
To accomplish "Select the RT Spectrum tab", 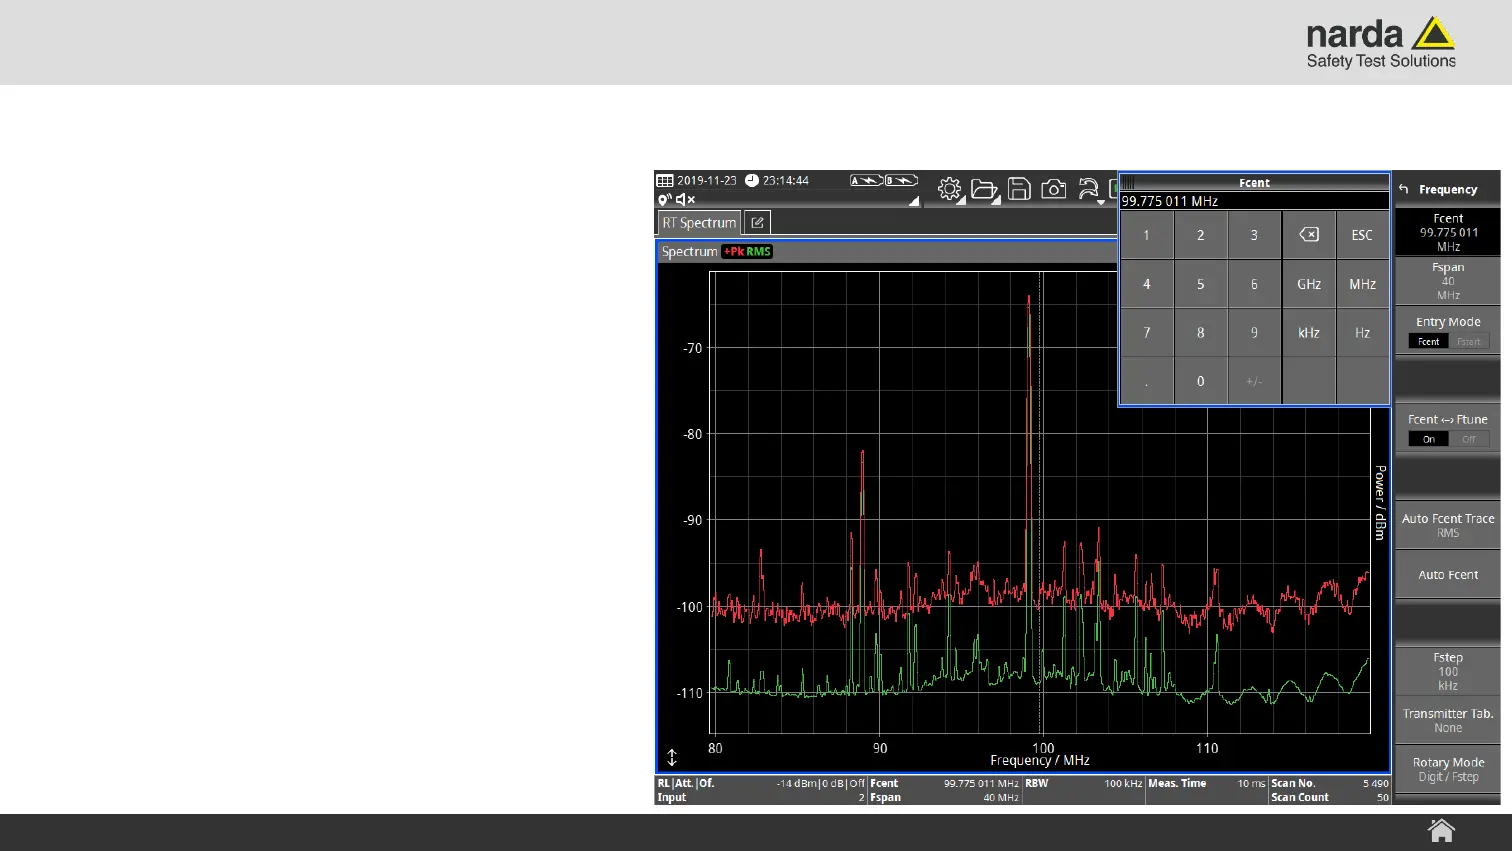I will [699, 223].
